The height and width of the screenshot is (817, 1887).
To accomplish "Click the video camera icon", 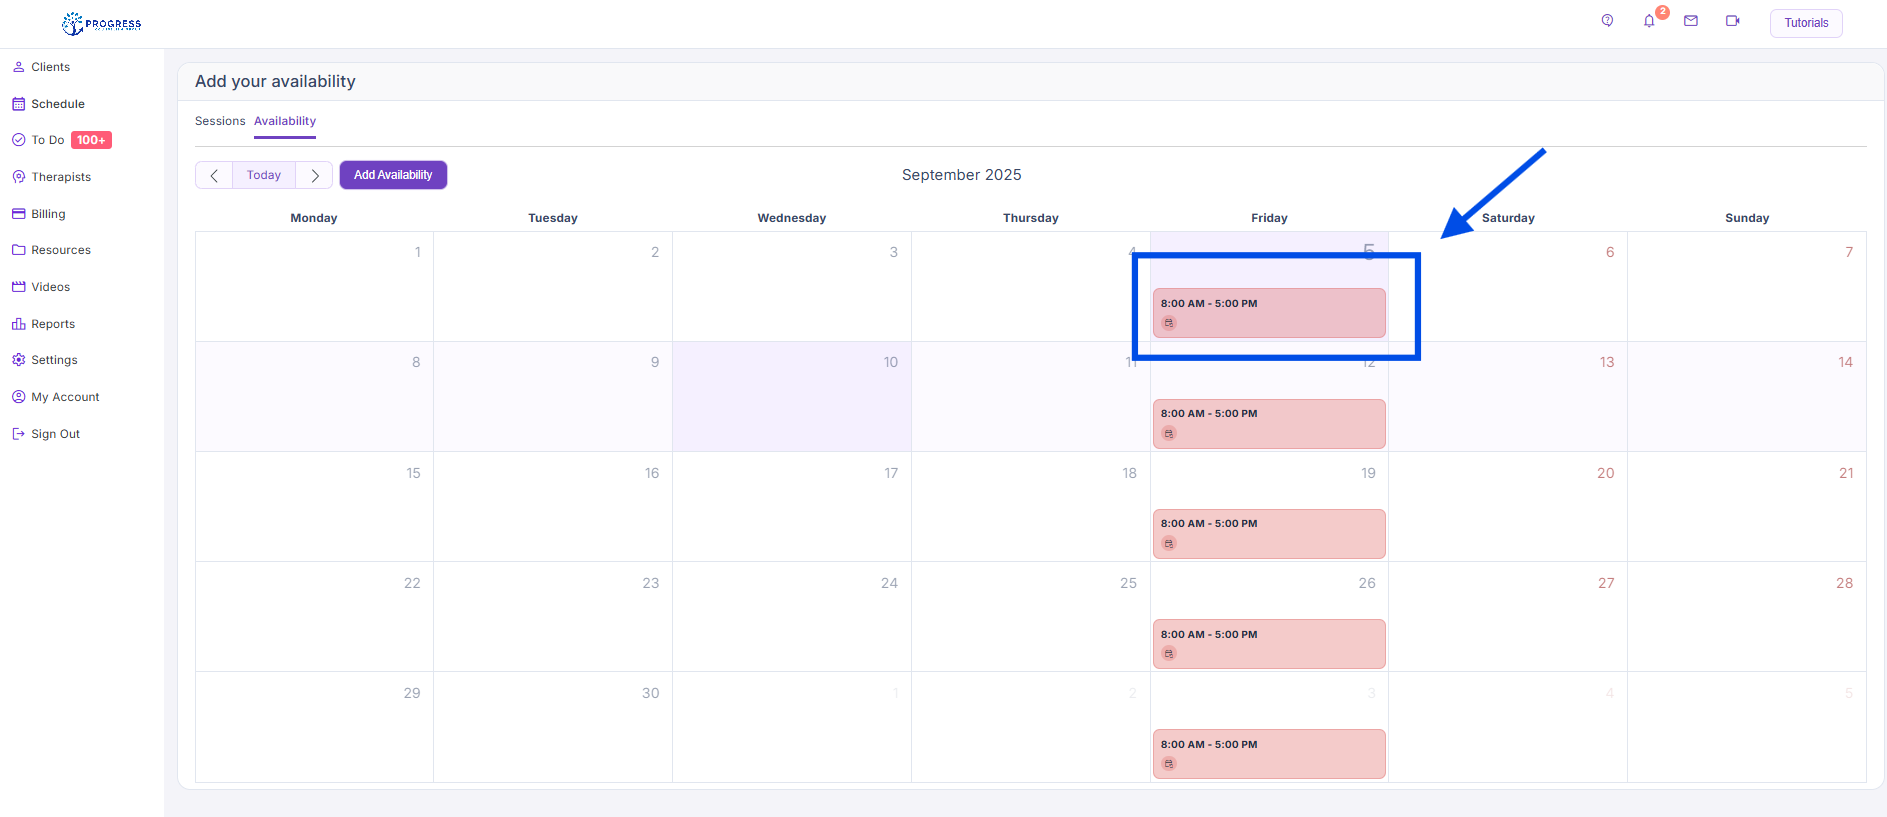I will tap(1733, 21).
